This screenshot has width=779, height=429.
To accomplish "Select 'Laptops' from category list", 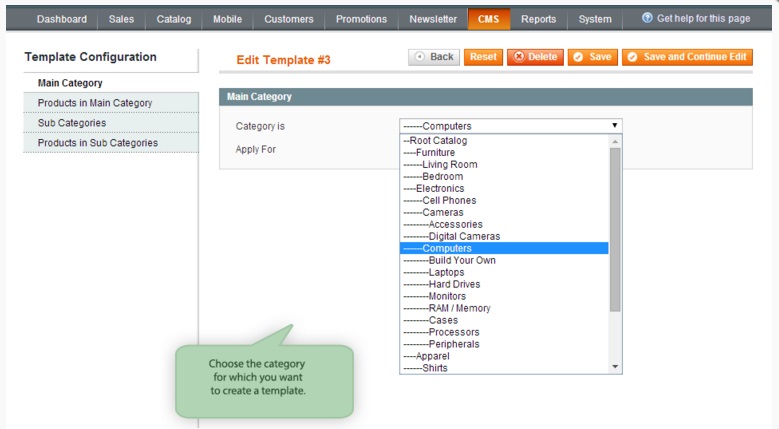I will pos(446,272).
